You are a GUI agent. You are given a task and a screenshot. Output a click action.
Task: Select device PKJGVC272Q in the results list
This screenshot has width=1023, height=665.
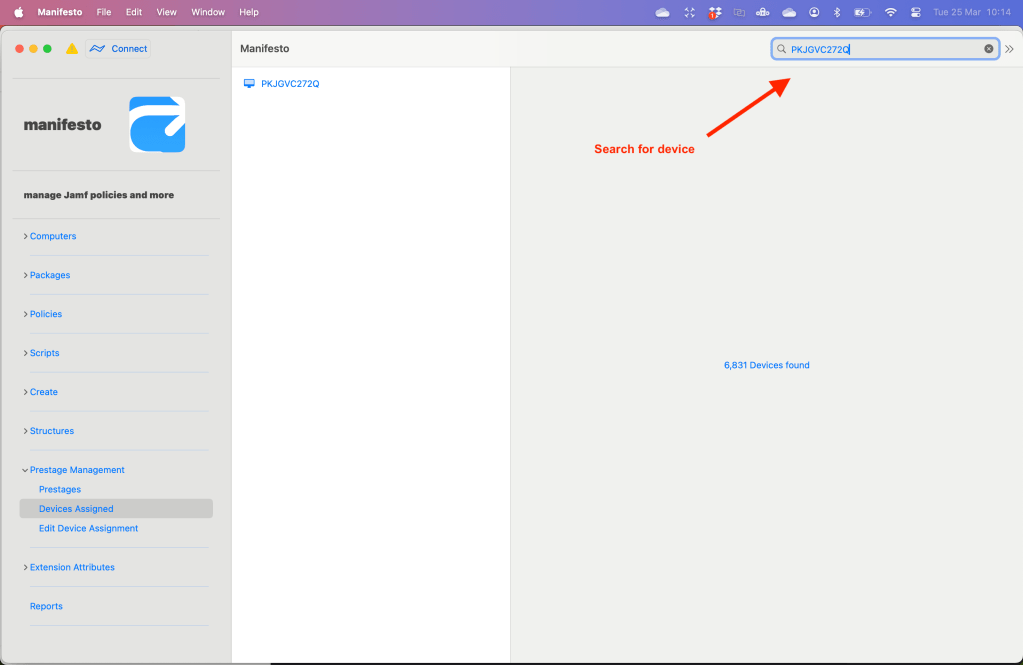pos(290,84)
